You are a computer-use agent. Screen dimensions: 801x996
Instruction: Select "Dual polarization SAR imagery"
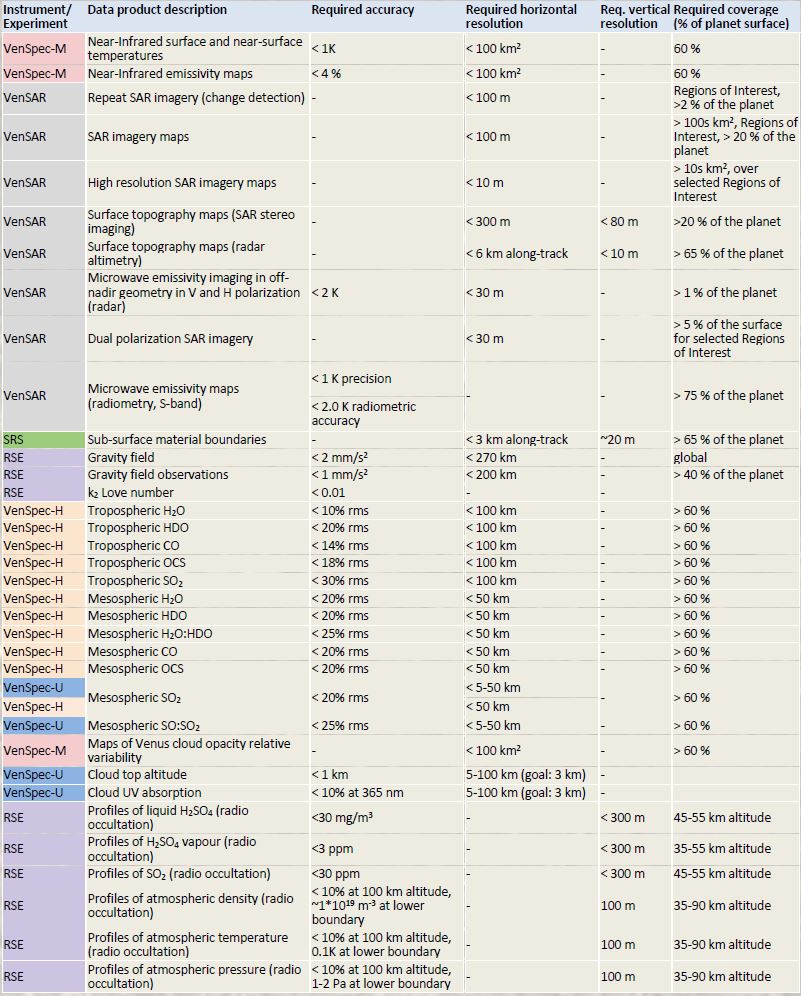[170, 339]
